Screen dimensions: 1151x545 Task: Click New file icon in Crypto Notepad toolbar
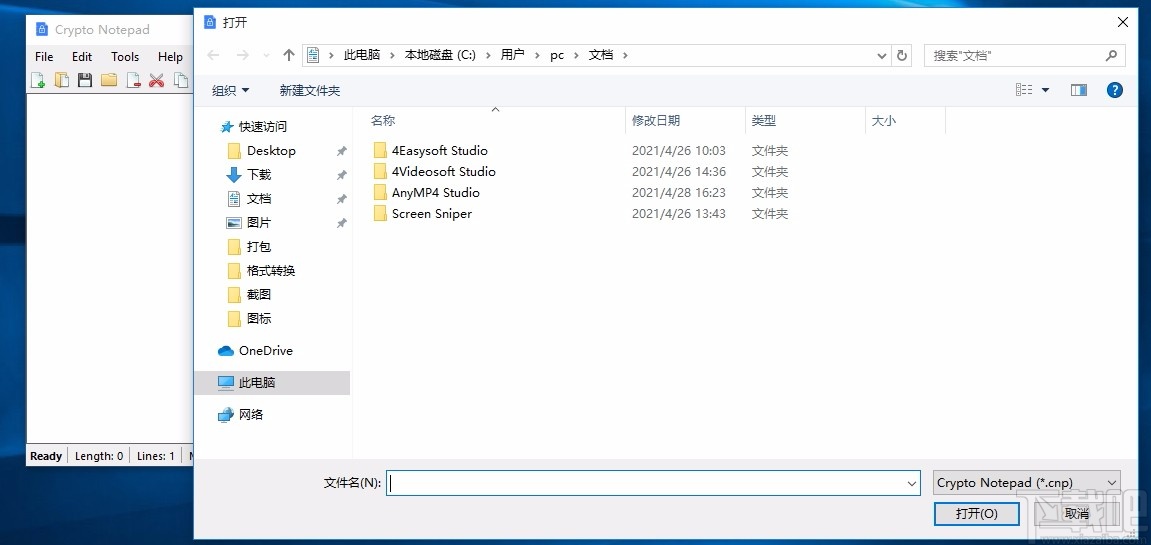point(38,80)
